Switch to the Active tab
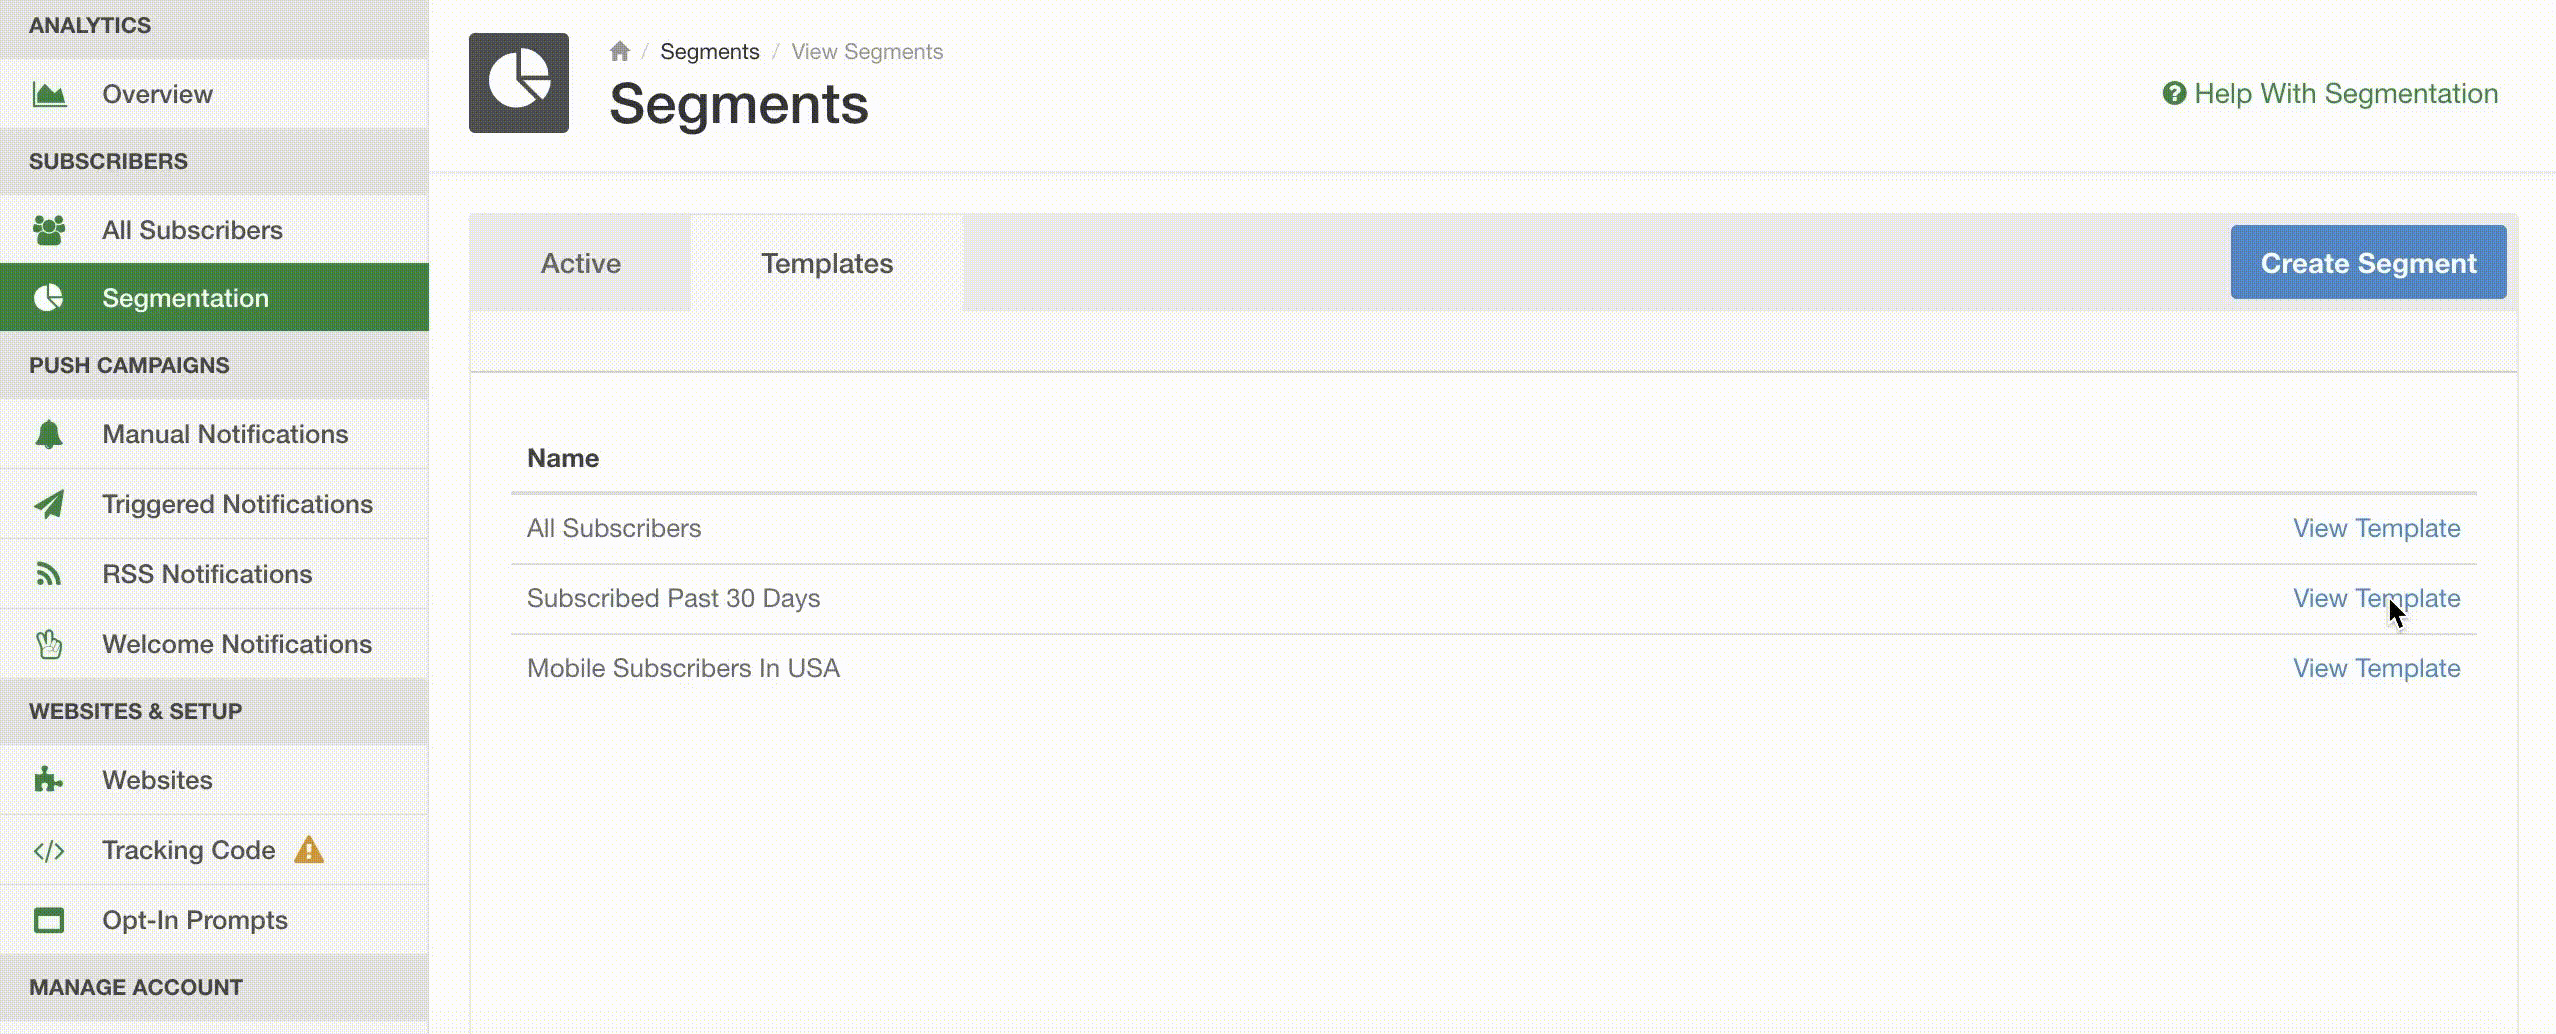Image resolution: width=2556 pixels, height=1034 pixels. click(581, 263)
